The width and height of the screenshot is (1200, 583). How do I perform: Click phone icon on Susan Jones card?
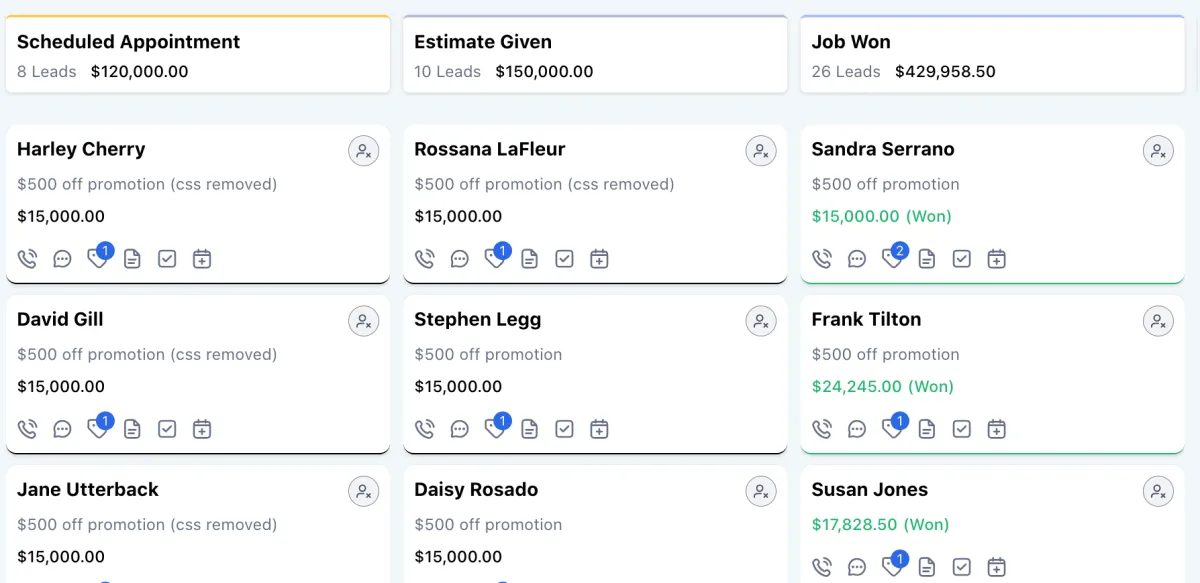tap(822, 567)
